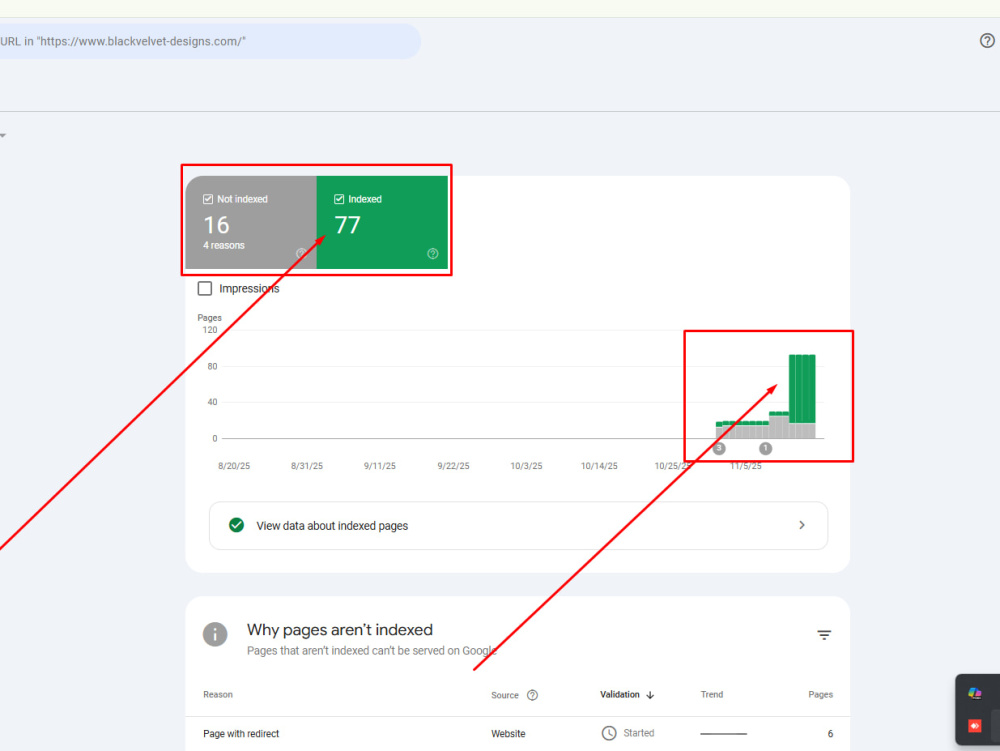Click the Reason column header
The image size is (1000, 751).
point(217,694)
